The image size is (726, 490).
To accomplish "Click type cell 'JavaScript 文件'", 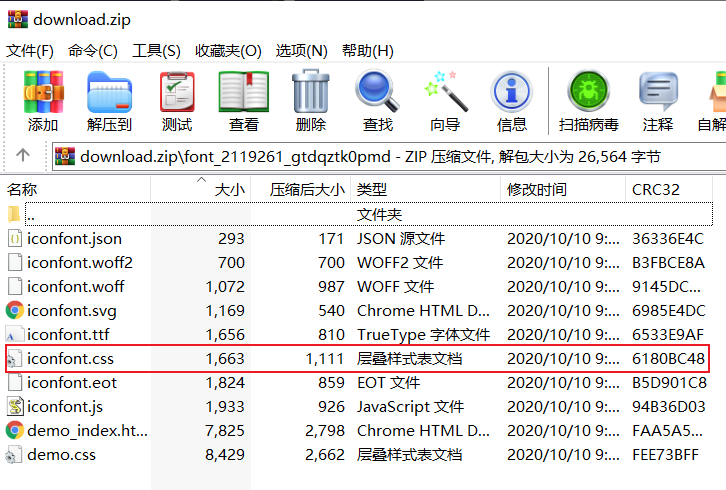I will 410,407.
